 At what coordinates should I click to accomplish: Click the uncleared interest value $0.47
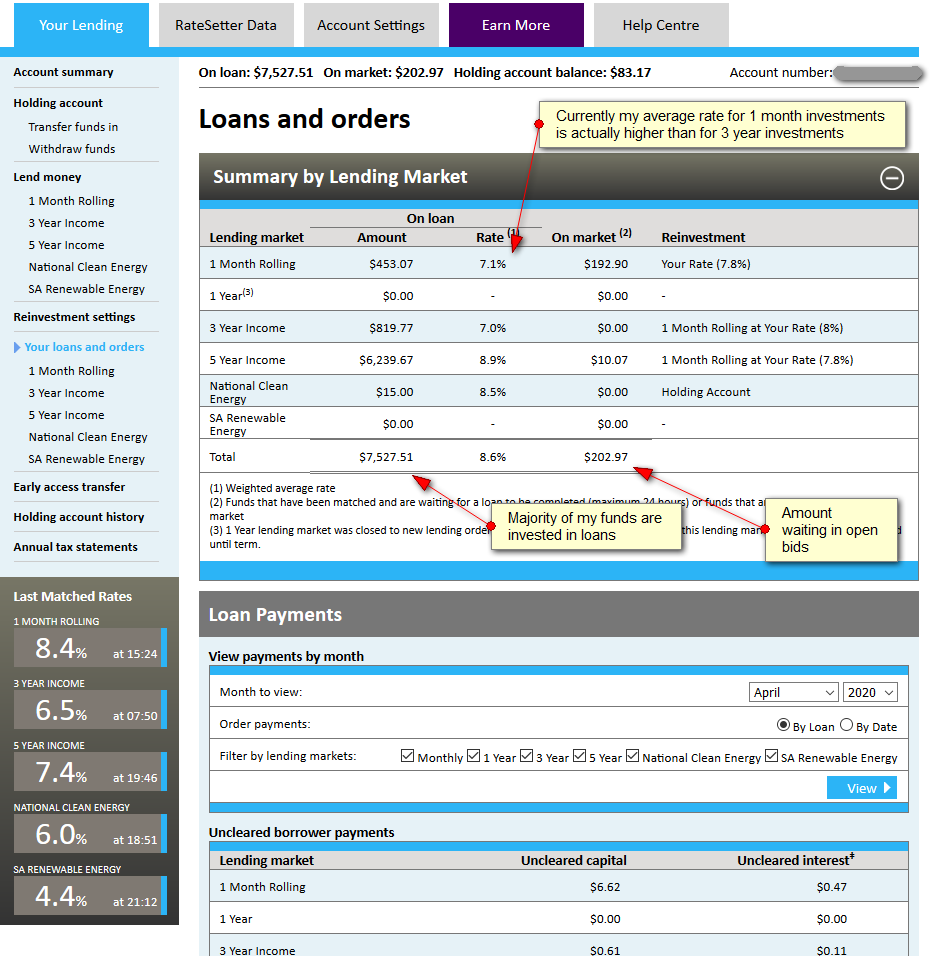832,887
